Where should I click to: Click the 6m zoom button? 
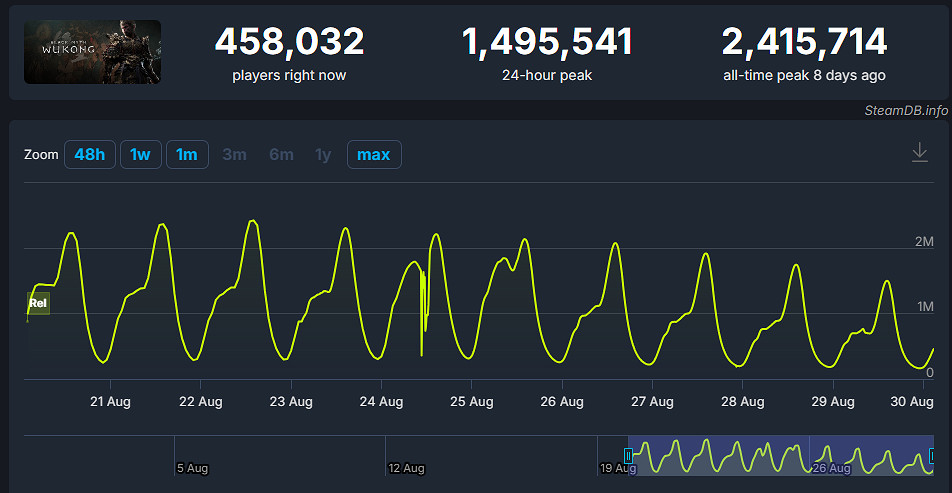281,155
